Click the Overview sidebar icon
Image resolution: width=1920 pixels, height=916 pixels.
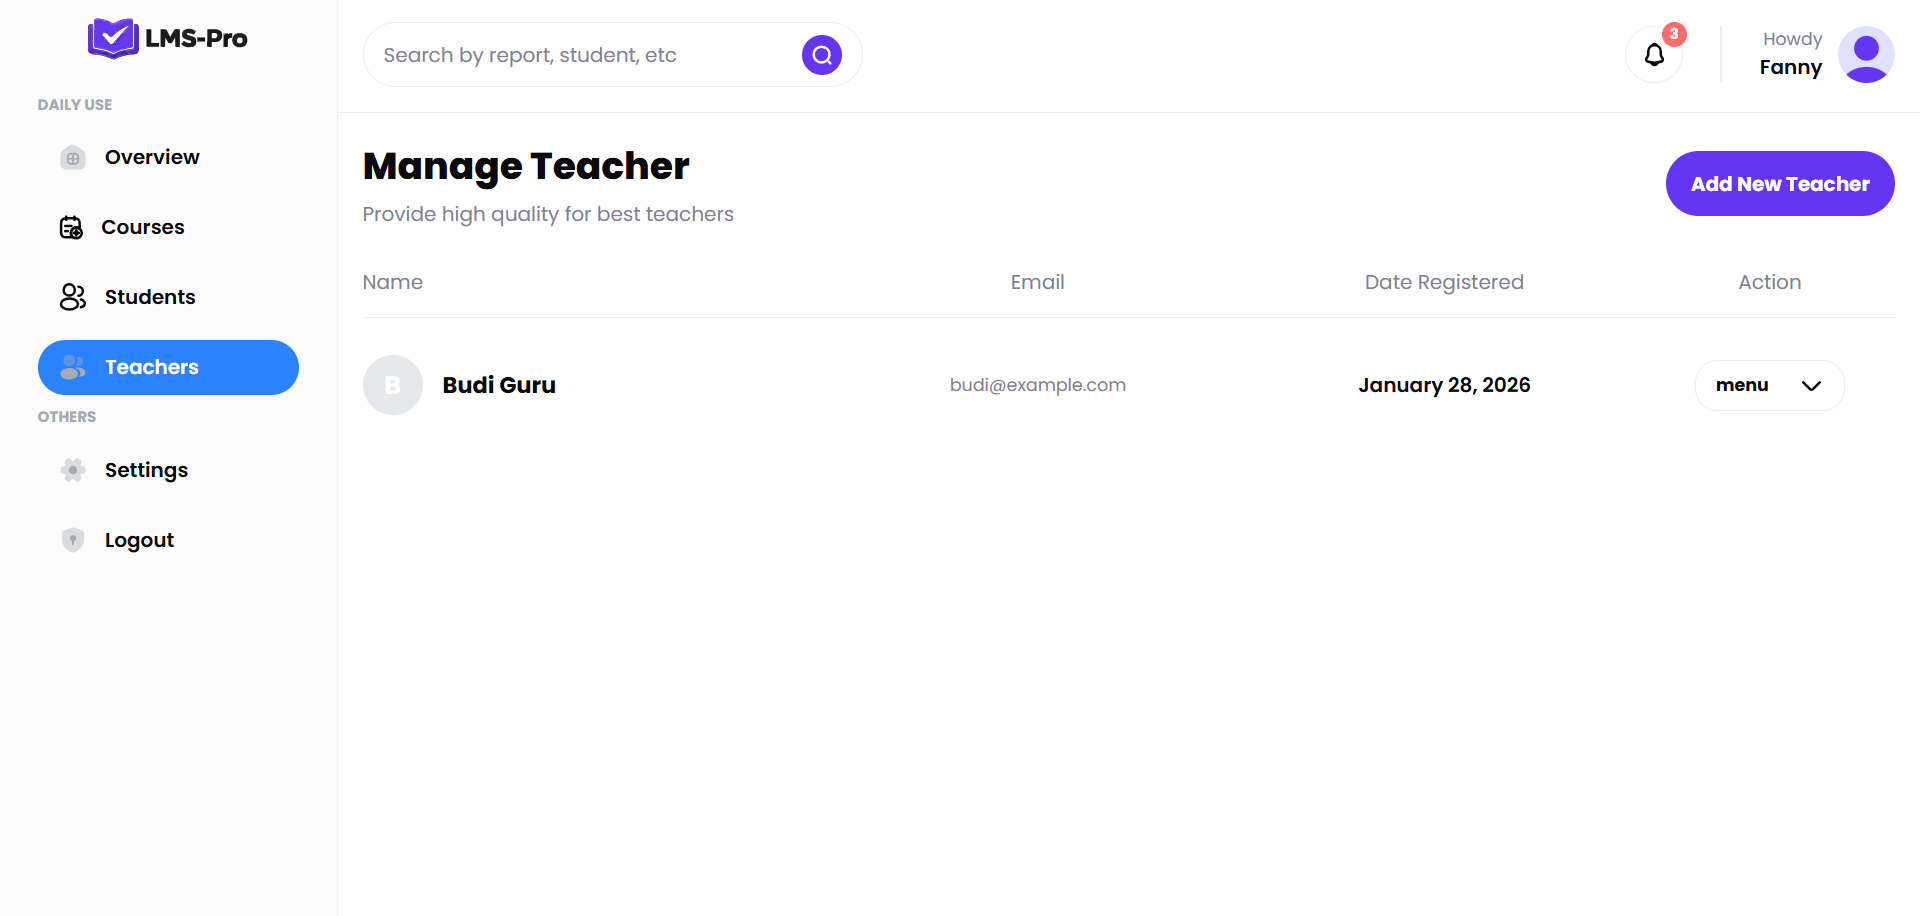pos(73,158)
